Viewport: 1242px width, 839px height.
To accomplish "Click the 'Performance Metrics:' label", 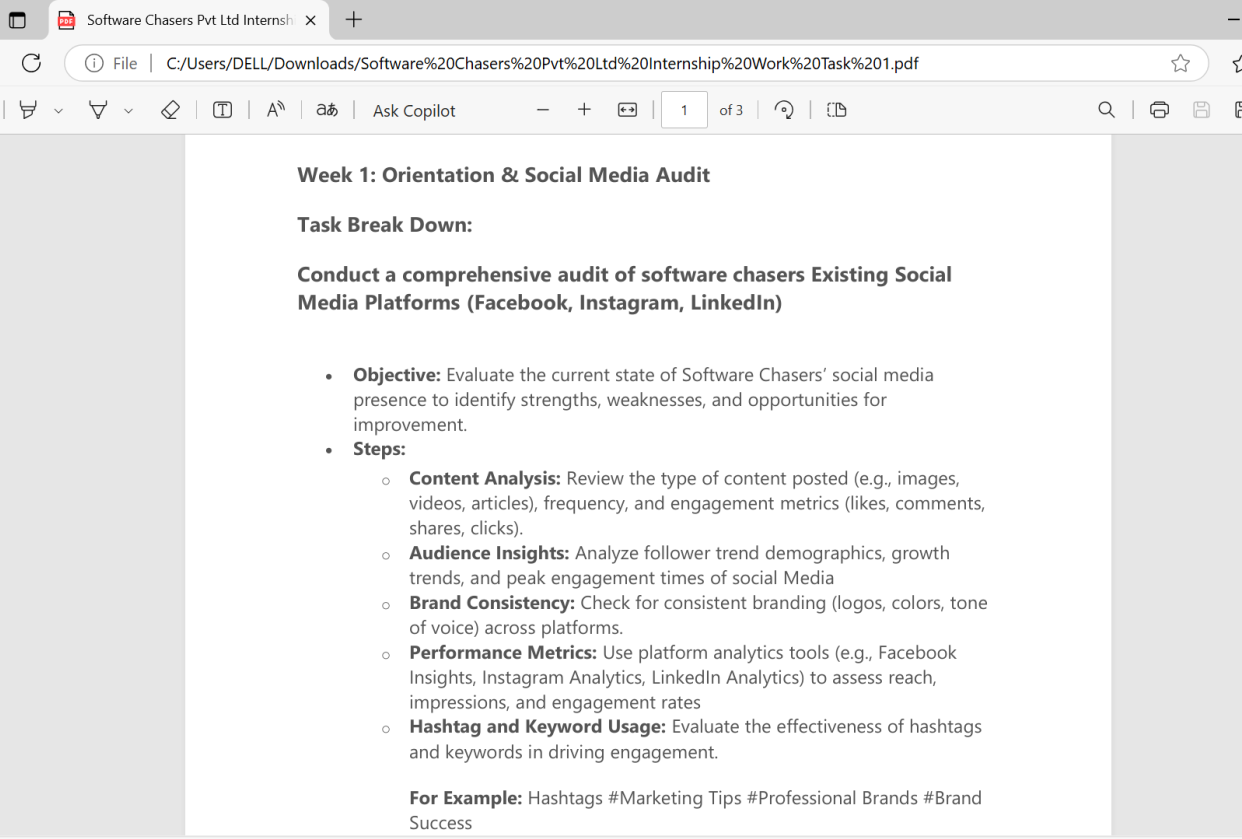I will [x=503, y=653].
